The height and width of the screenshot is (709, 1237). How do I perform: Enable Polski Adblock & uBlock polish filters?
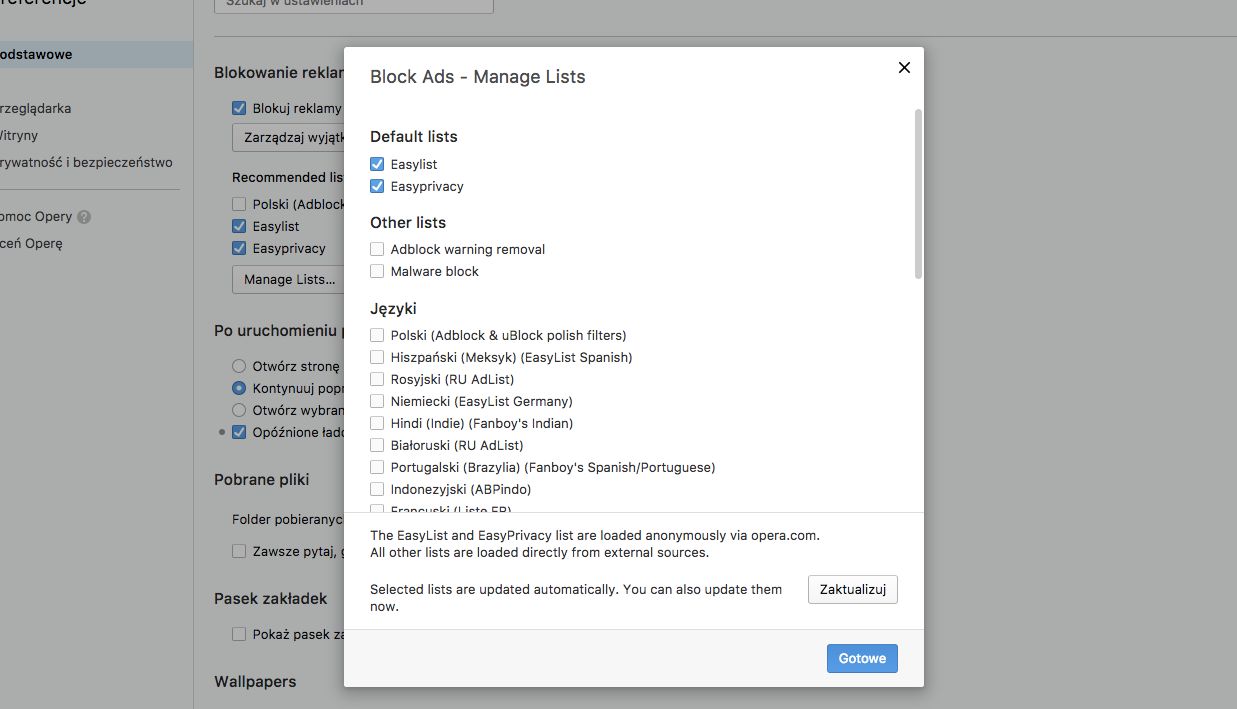pyautogui.click(x=377, y=335)
